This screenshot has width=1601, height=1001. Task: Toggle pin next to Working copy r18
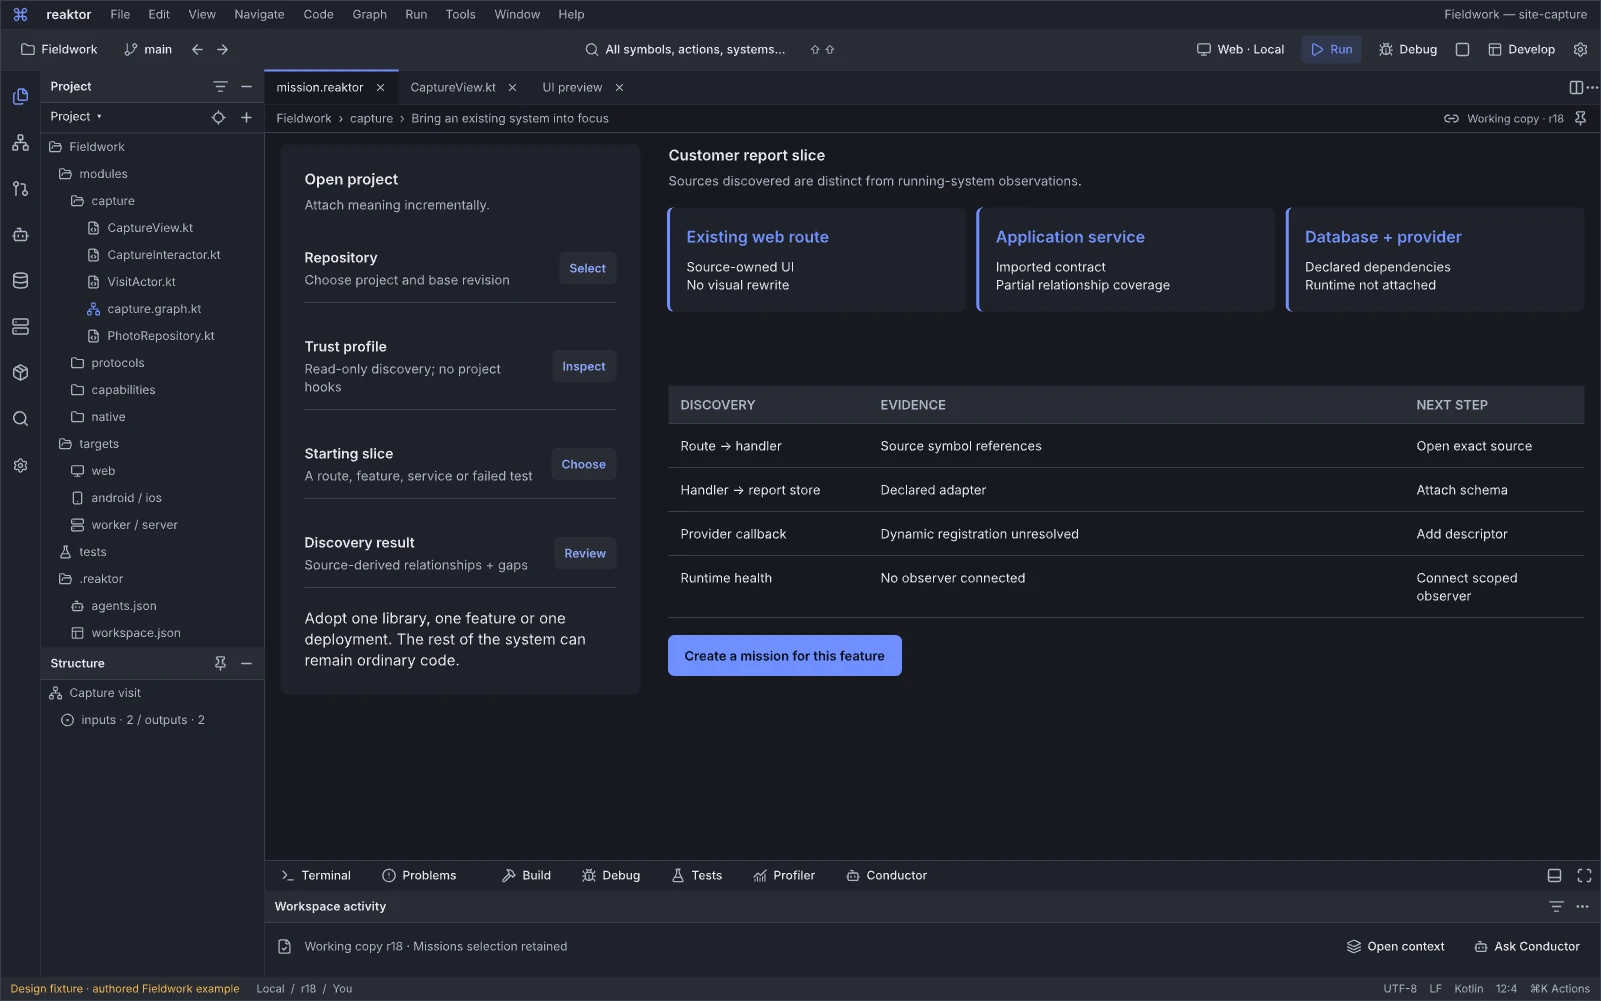pos(1580,118)
